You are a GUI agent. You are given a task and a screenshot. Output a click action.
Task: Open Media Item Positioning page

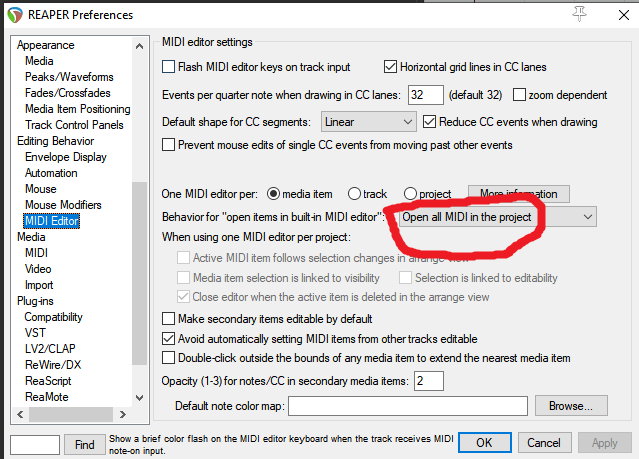(78, 109)
